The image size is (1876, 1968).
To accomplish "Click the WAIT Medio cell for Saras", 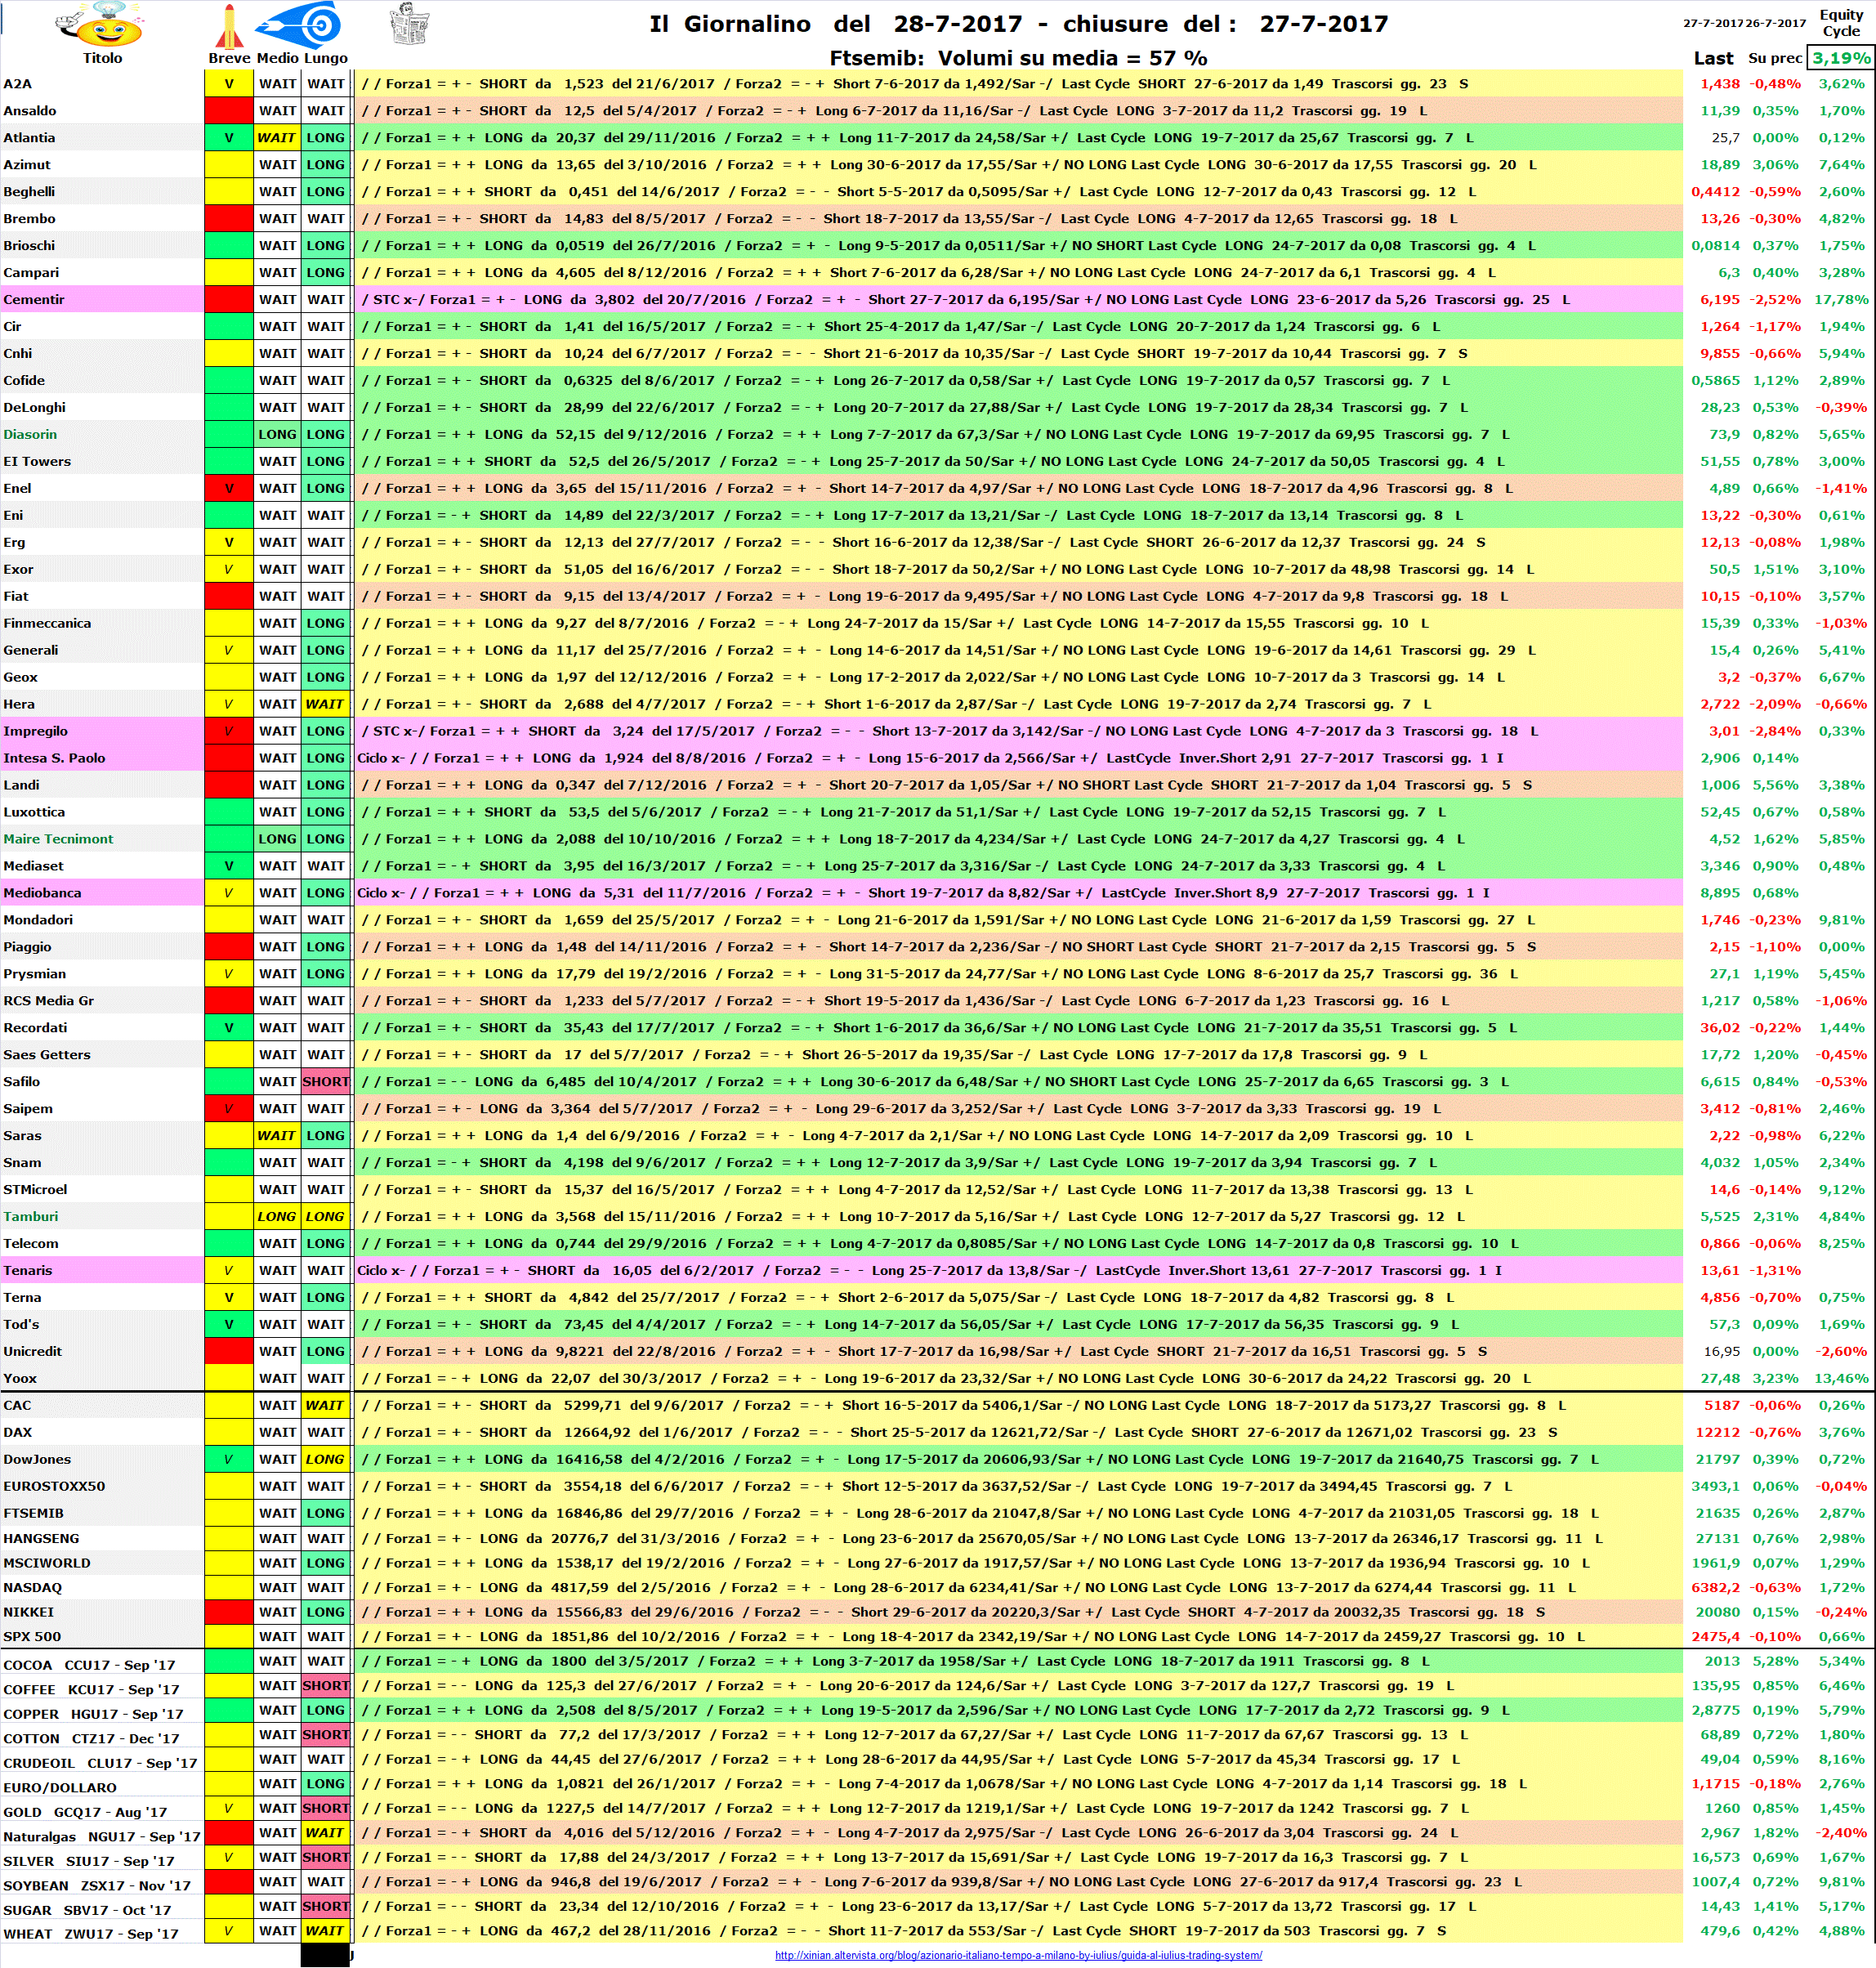I will pyautogui.click(x=277, y=1136).
